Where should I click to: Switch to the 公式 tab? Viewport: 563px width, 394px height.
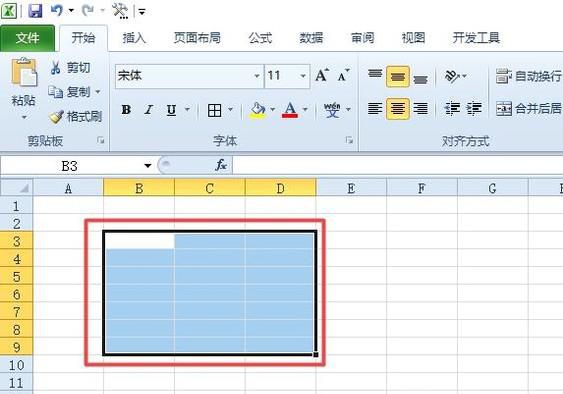click(x=260, y=38)
